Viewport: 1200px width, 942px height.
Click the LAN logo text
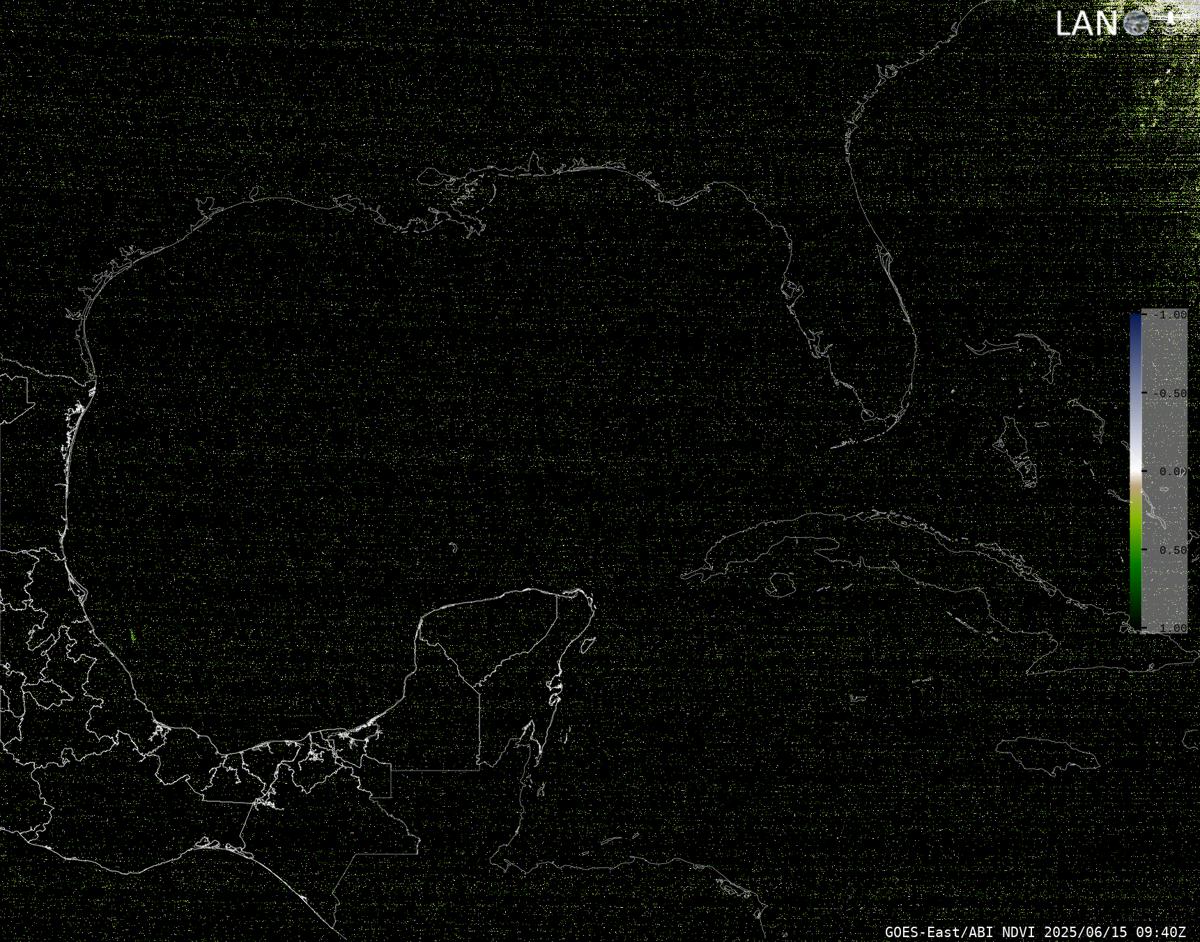(1086, 23)
